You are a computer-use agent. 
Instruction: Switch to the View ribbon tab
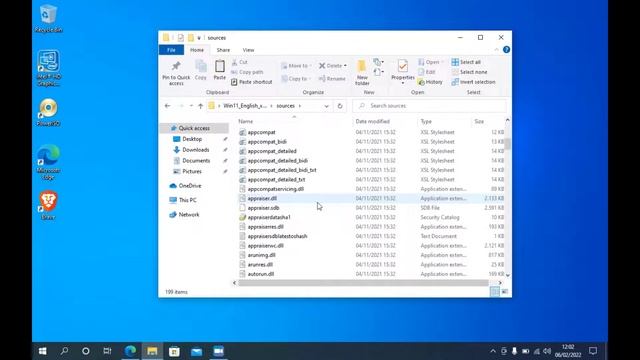coord(248,50)
